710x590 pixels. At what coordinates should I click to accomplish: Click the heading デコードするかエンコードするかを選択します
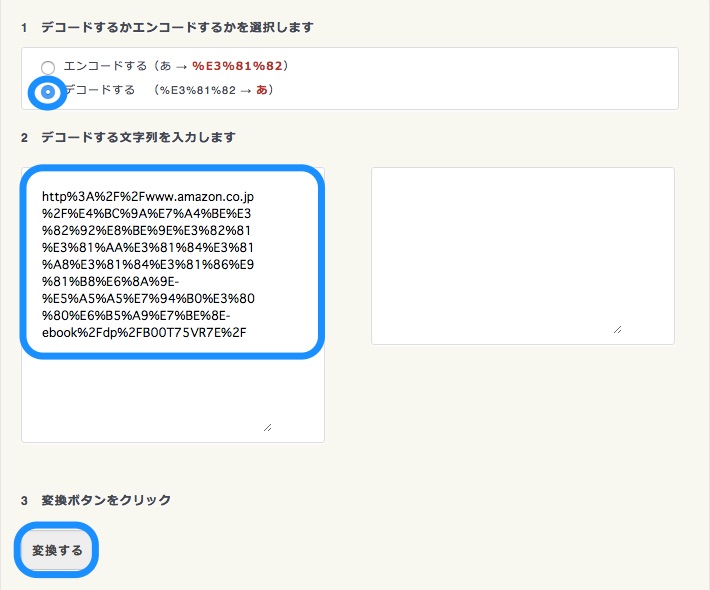point(178,27)
